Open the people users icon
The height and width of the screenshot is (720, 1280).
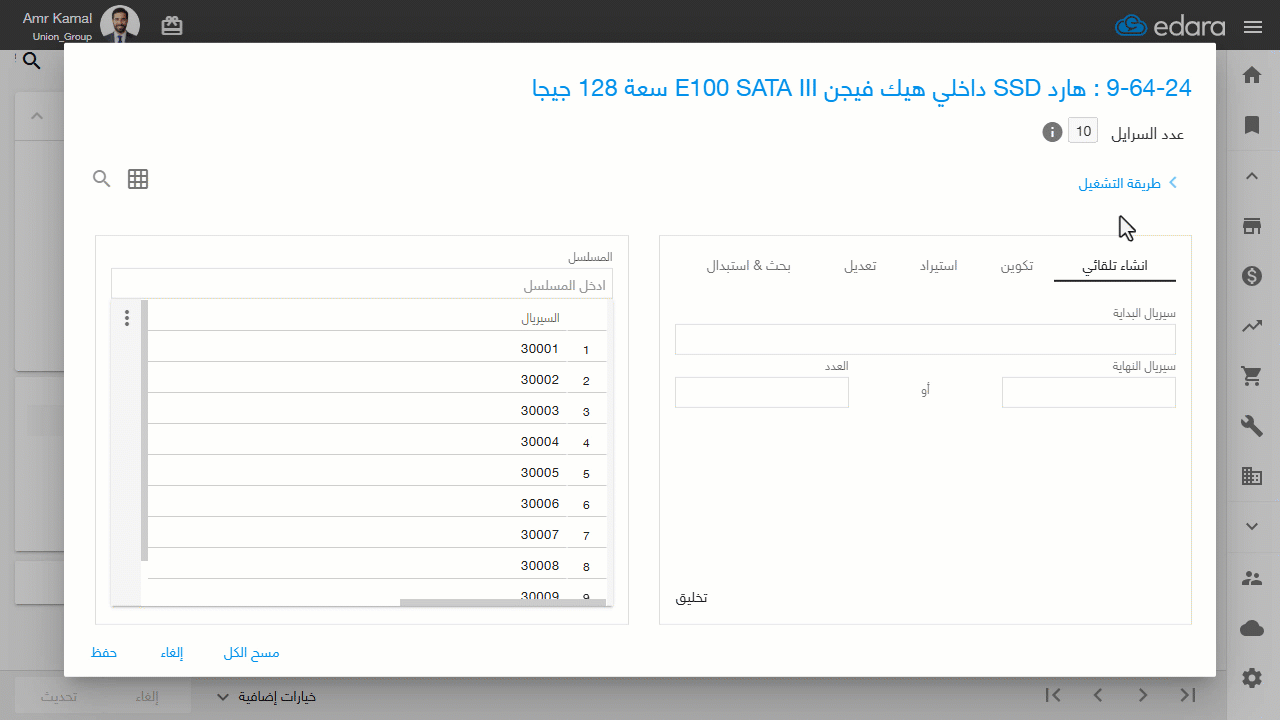coord(1251,578)
